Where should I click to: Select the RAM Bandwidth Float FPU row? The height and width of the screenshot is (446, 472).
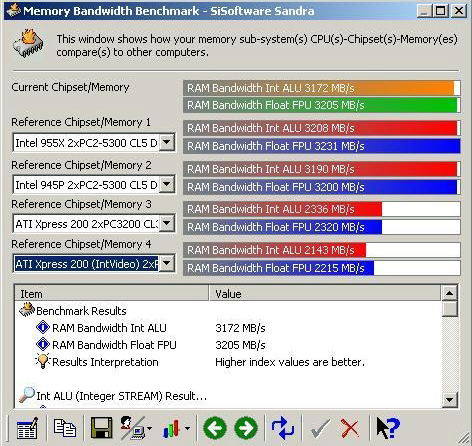point(228,345)
